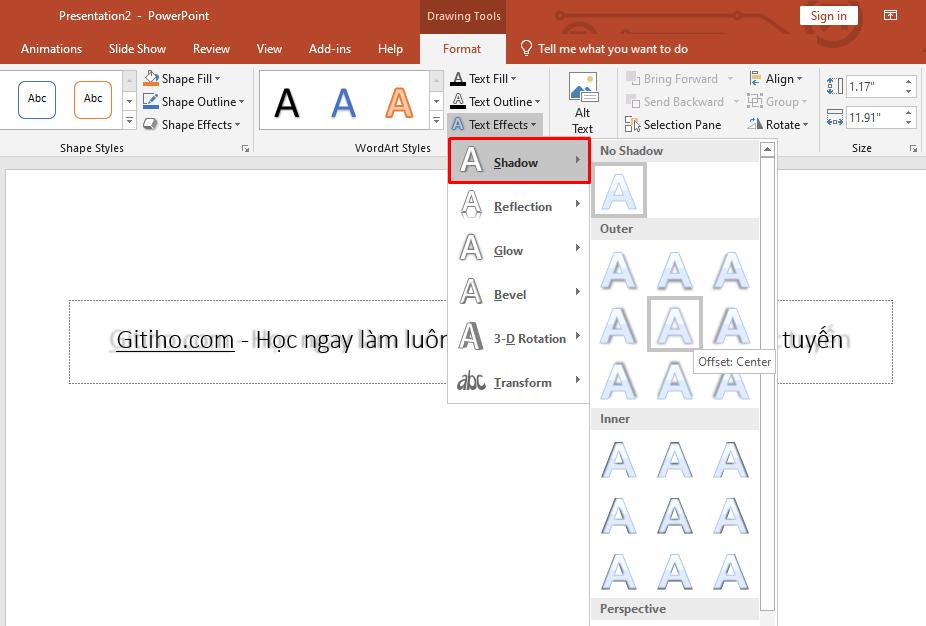The height and width of the screenshot is (626, 926).
Task: Click the Rotate objects tool
Action: tap(778, 124)
